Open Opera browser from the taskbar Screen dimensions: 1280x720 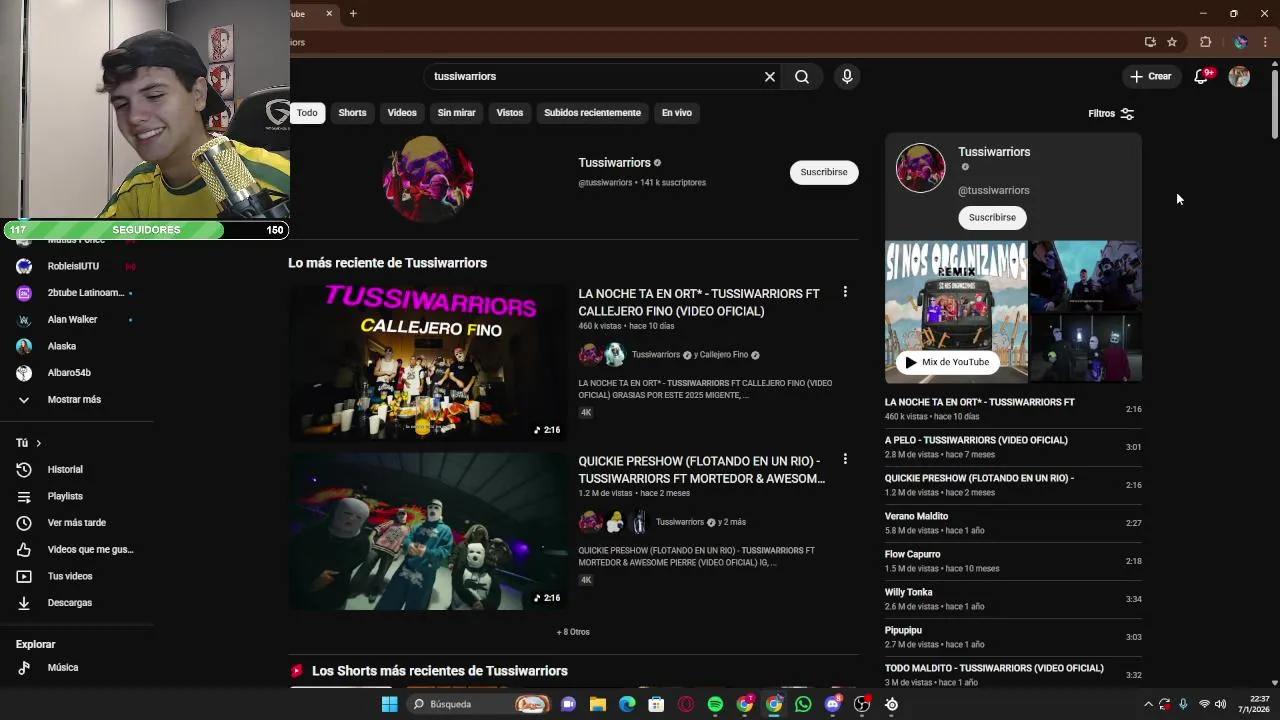coord(686,704)
